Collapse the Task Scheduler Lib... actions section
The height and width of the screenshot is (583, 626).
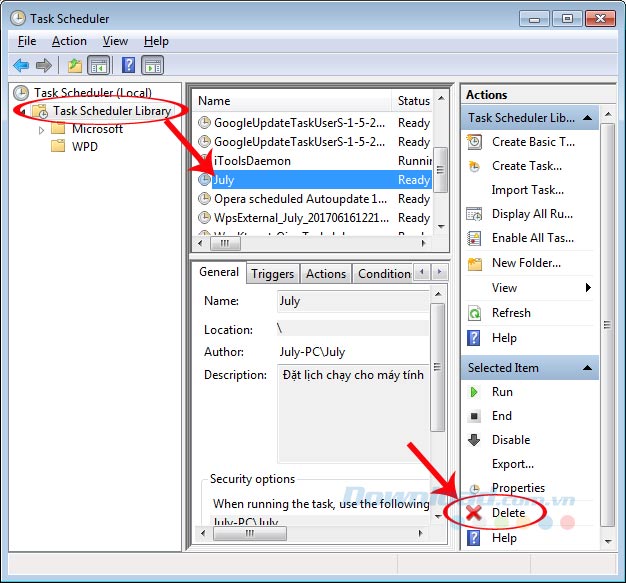(587, 118)
